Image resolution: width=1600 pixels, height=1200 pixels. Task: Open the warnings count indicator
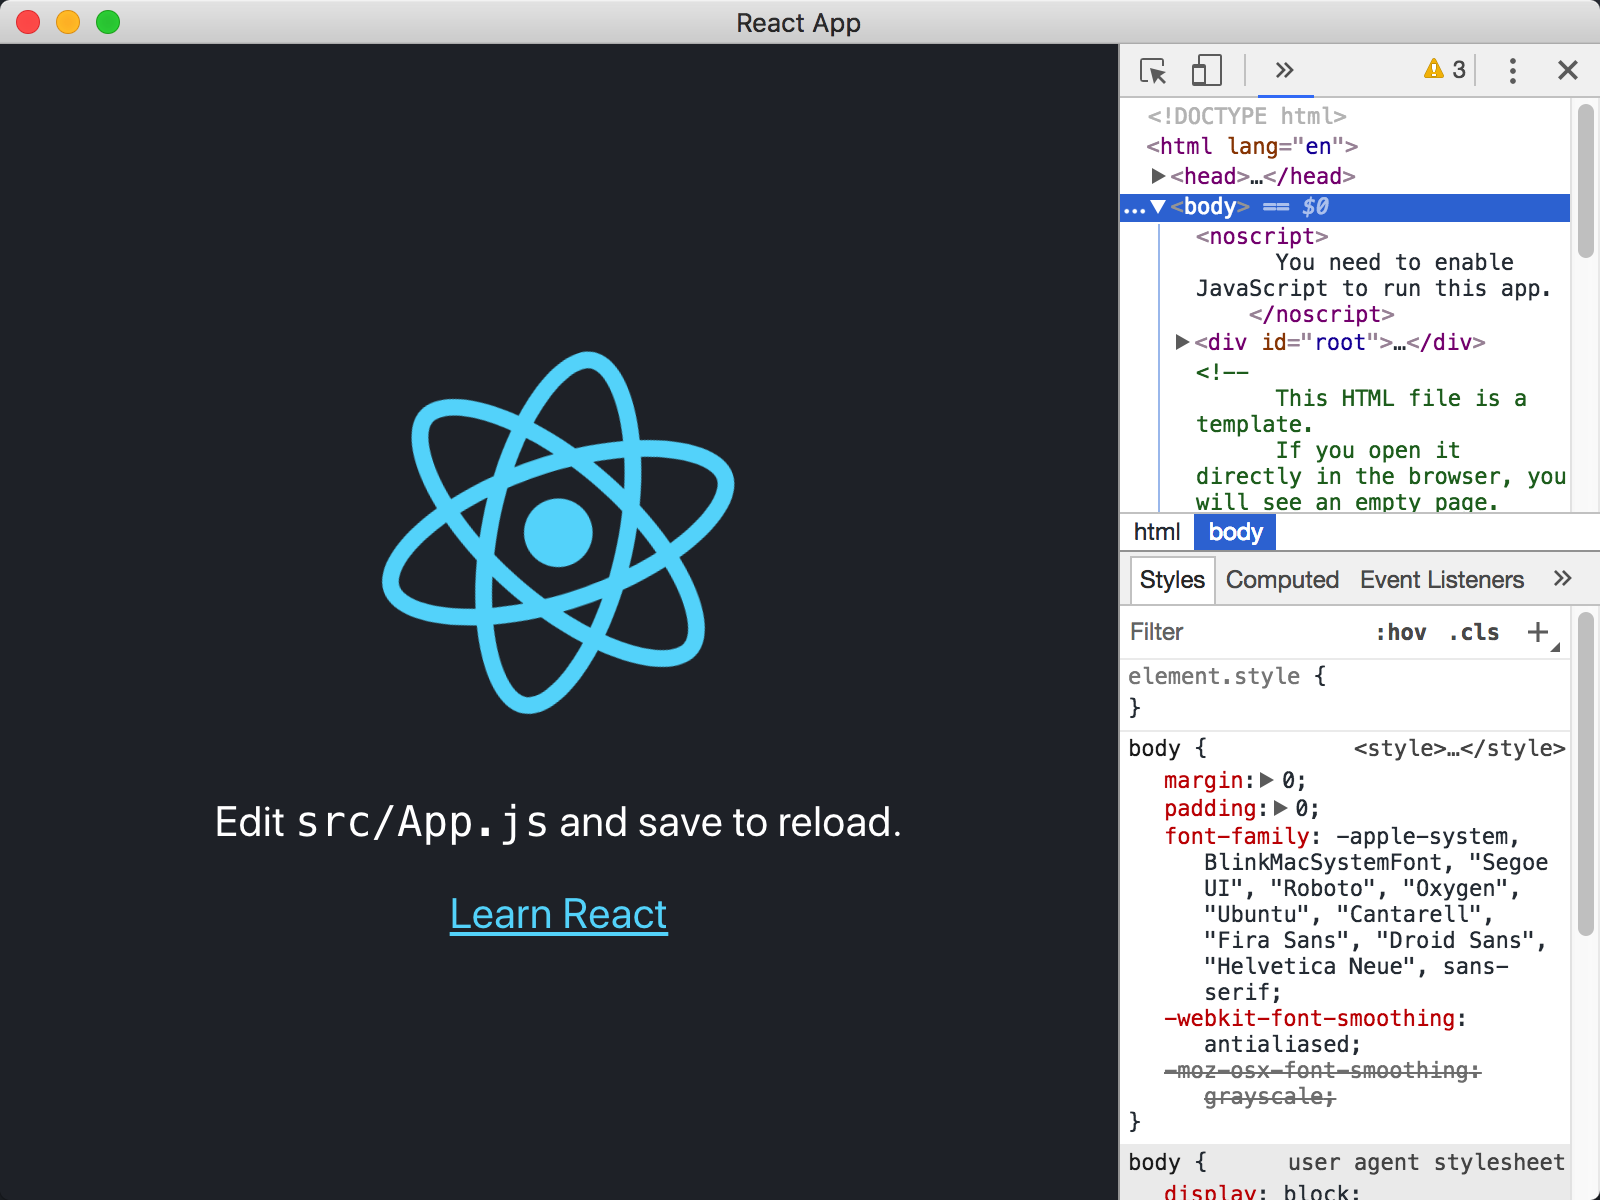click(1445, 69)
